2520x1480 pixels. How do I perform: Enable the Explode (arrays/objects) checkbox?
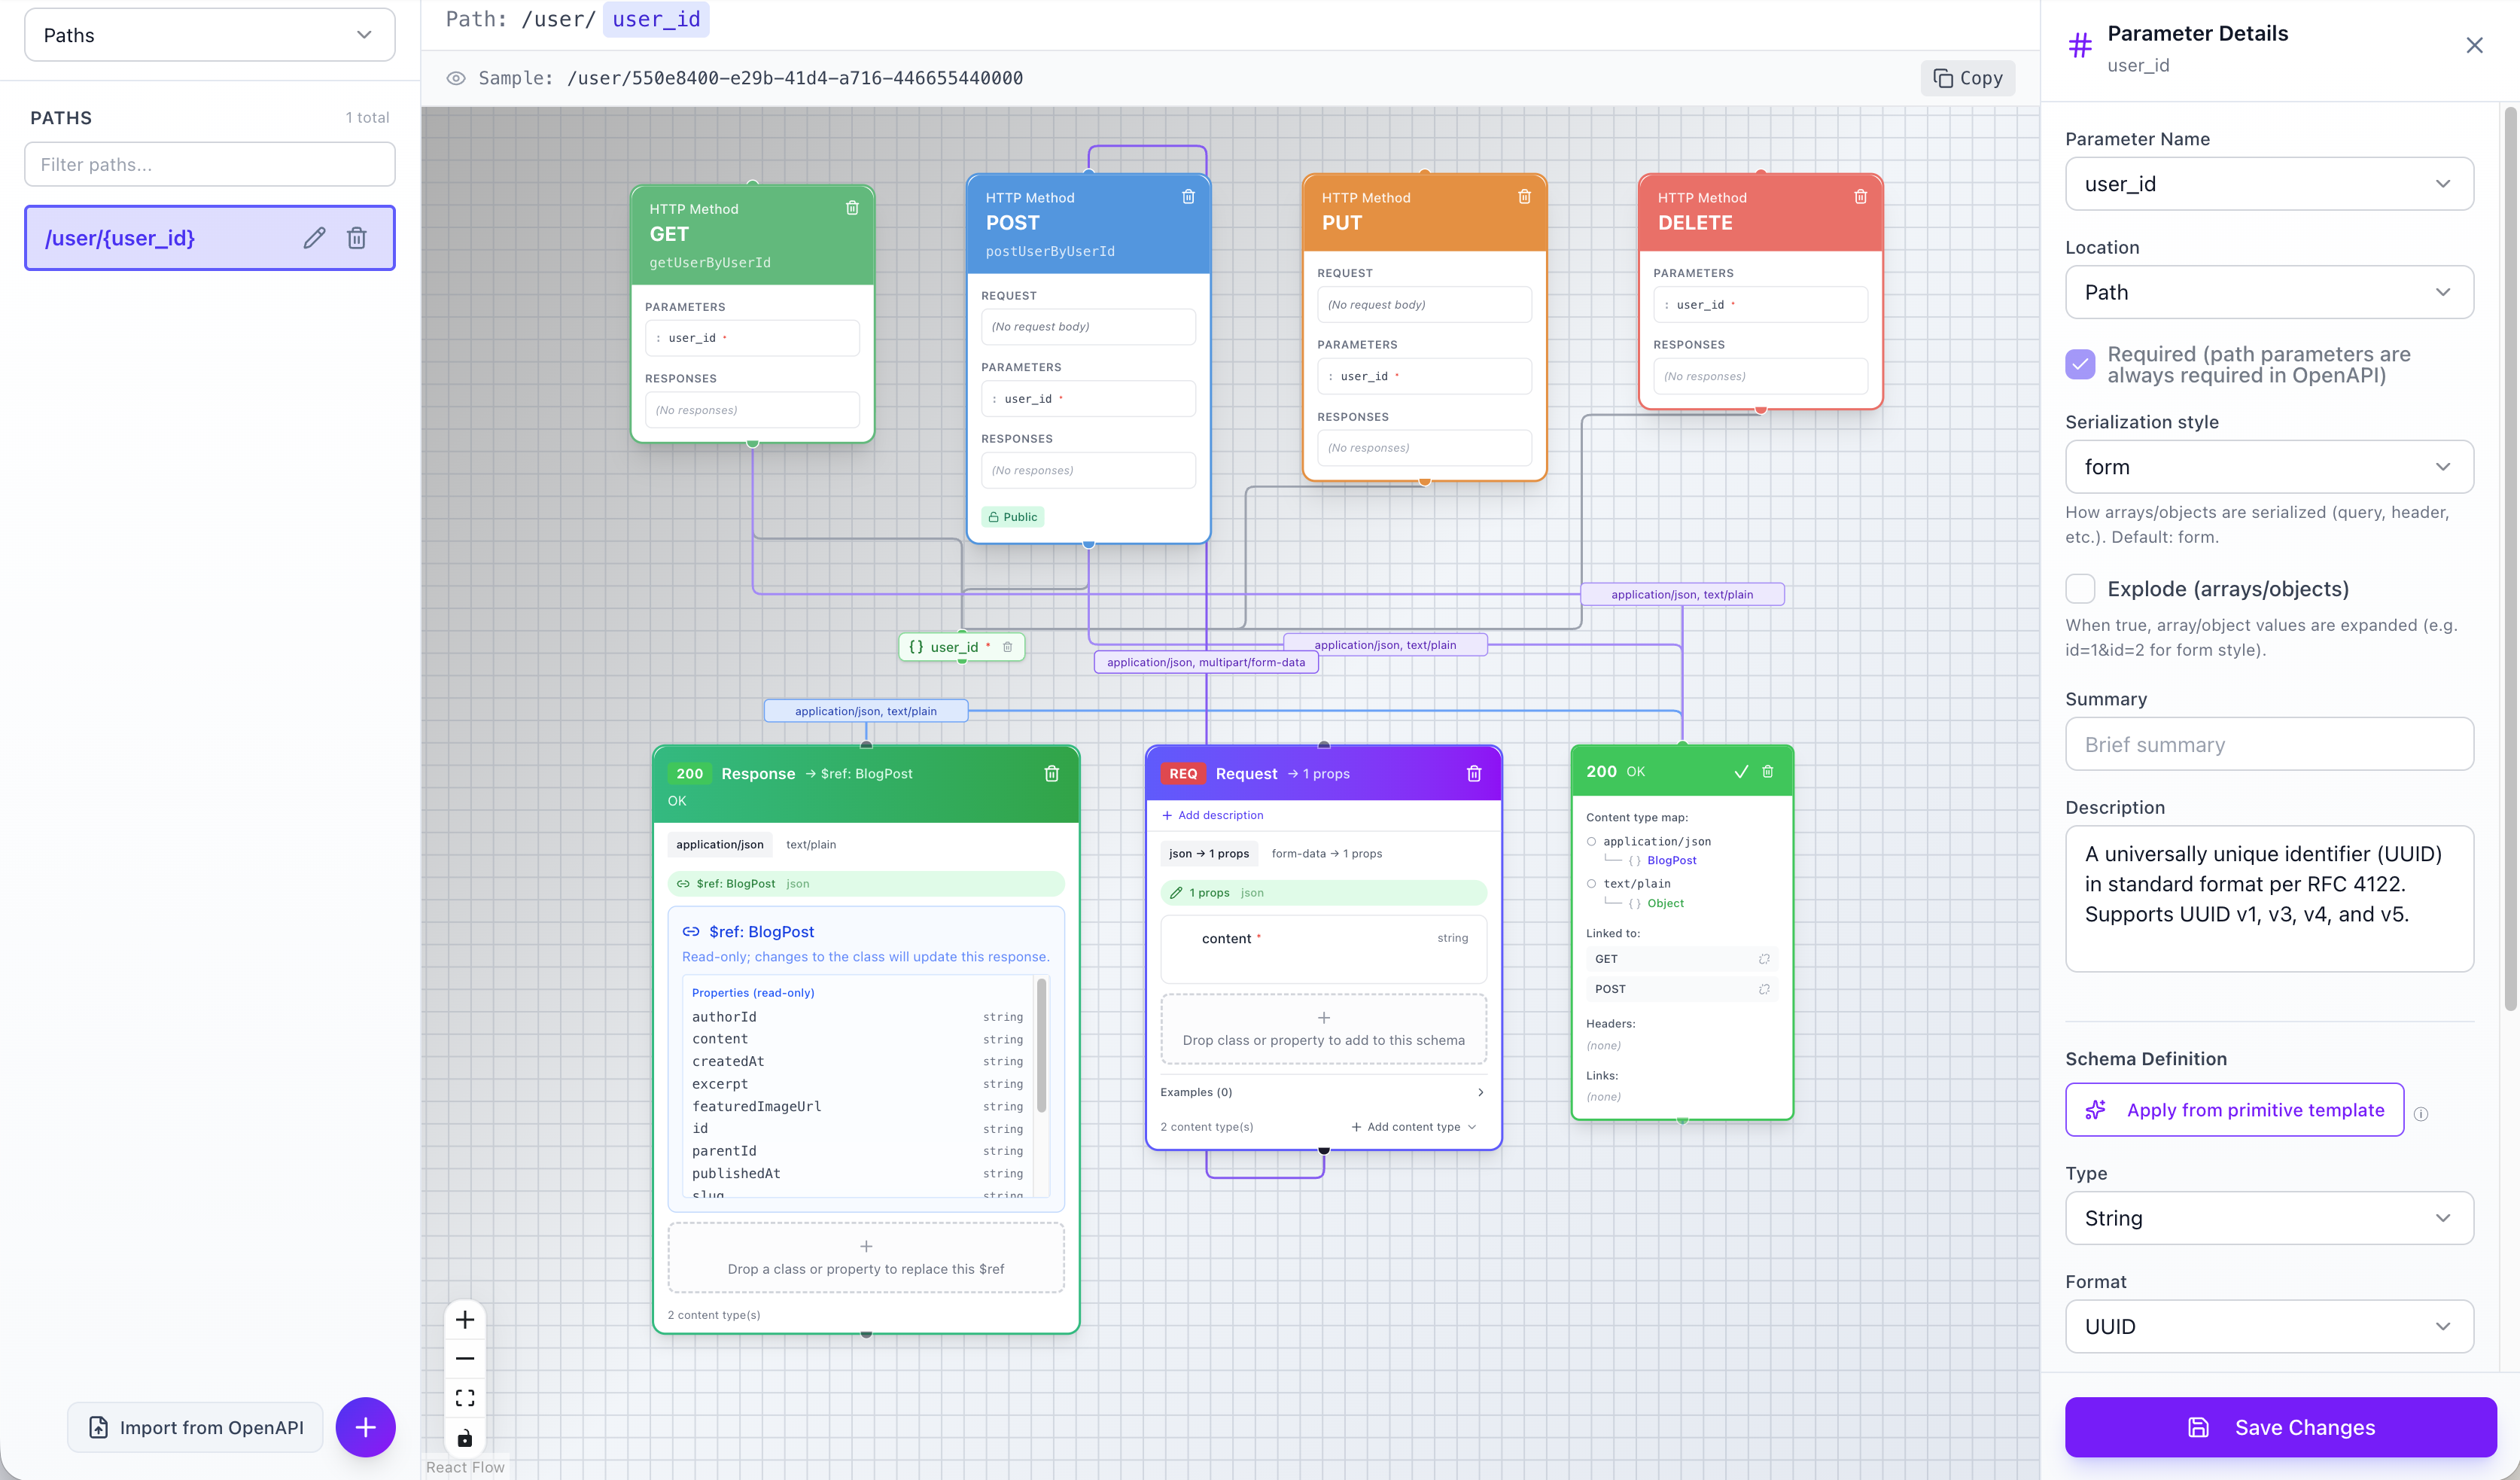tap(2081, 589)
